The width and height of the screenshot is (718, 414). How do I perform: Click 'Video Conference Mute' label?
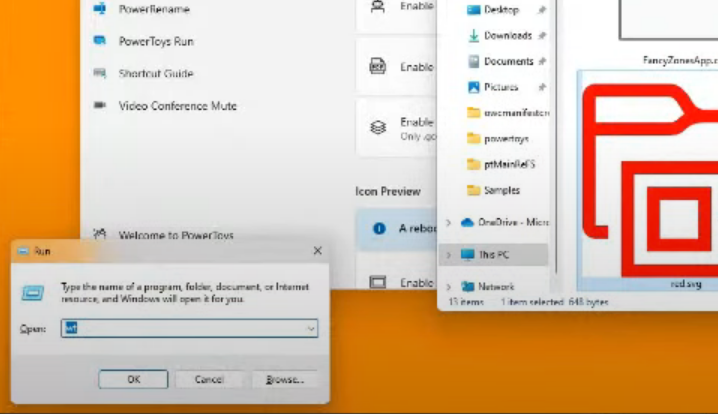click(178, 106)
